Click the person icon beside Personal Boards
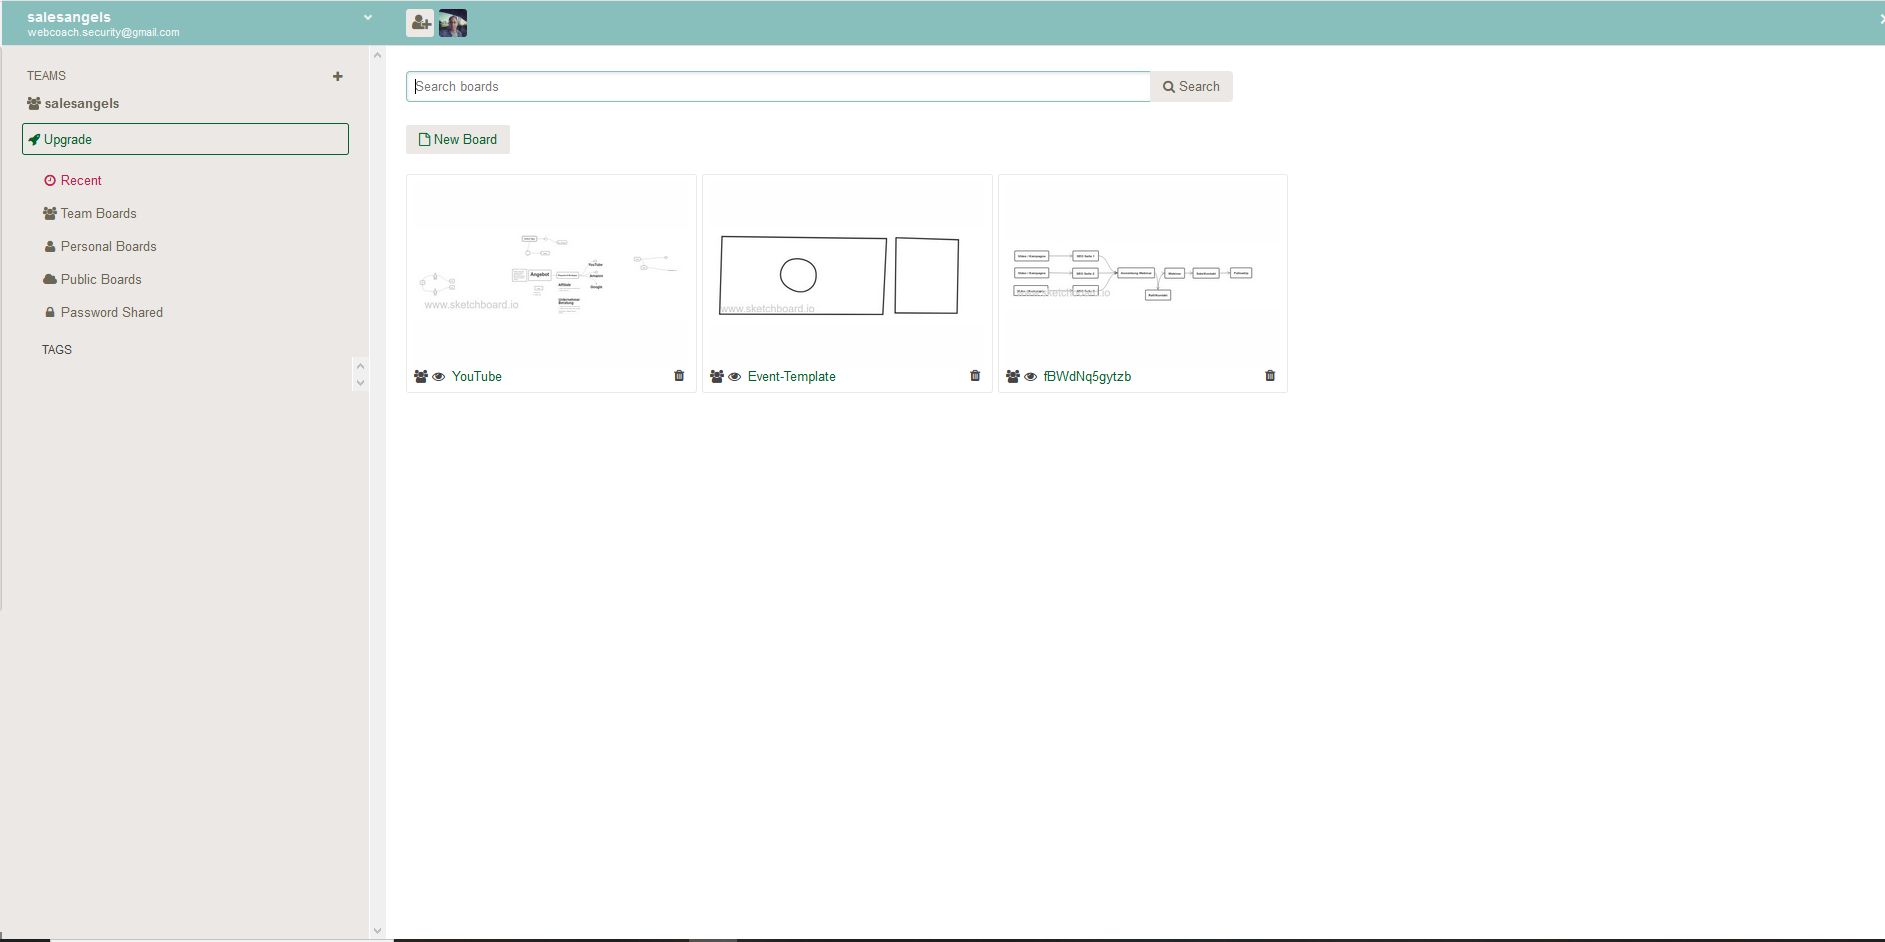 [50, 246]
